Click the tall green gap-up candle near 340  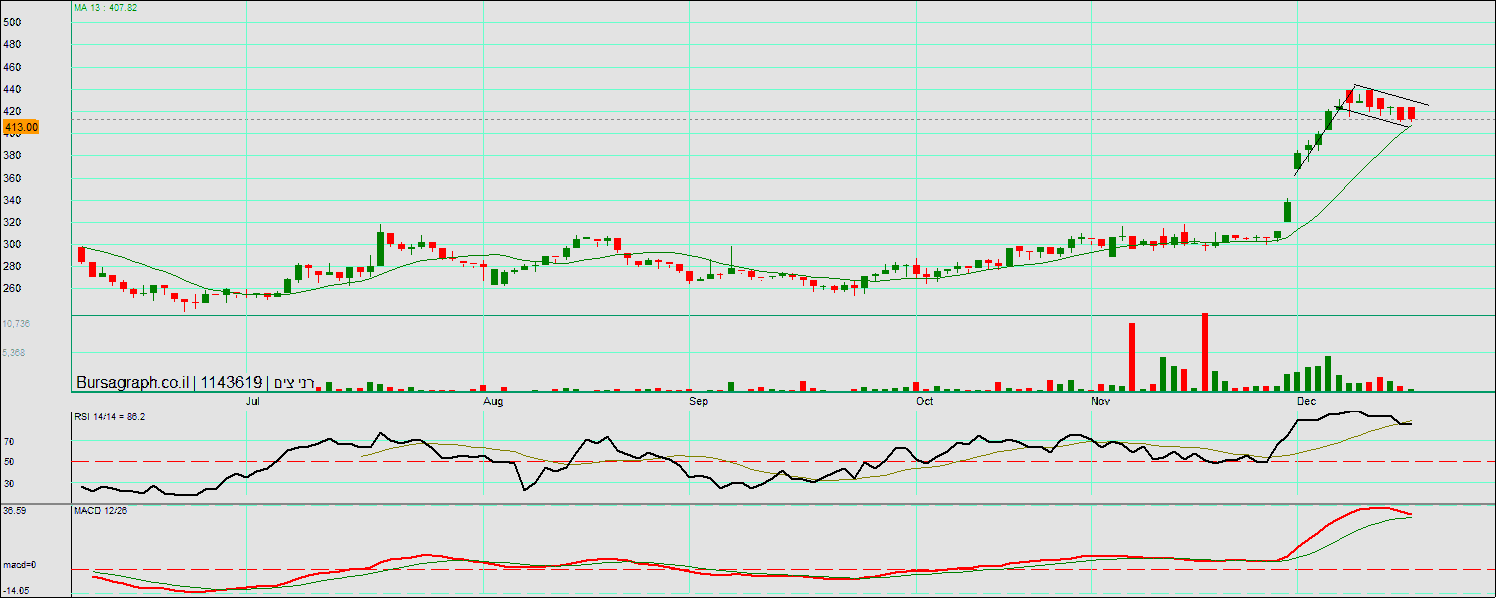click(1288, 212)
